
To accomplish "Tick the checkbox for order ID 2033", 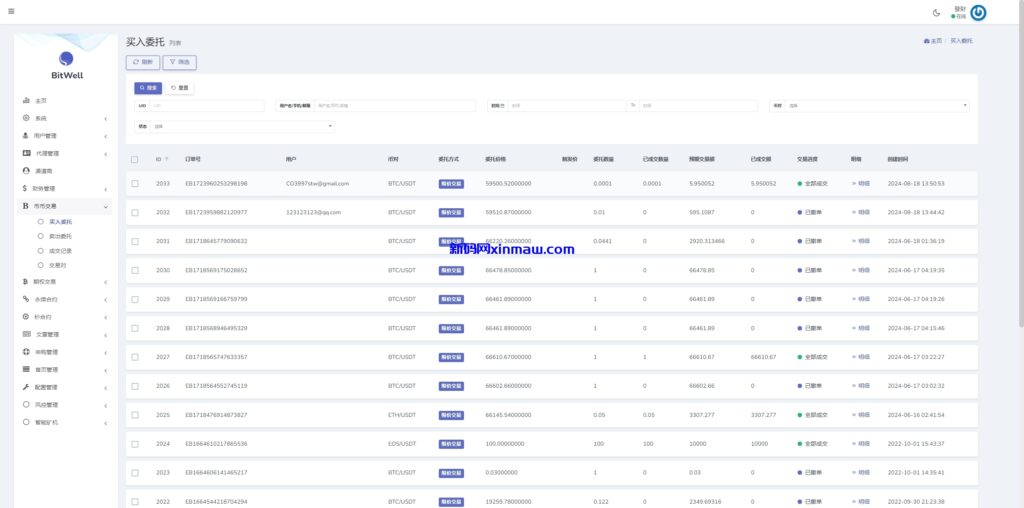I will click(x=135, y=184).
